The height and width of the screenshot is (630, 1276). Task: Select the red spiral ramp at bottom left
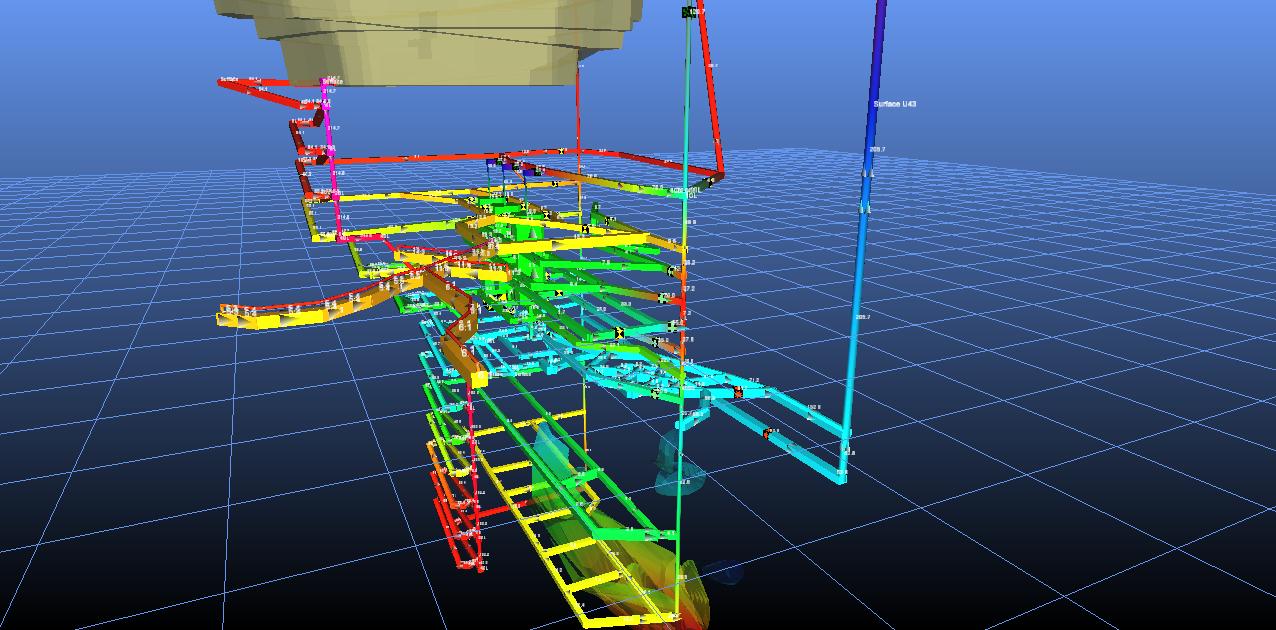coord(455,520)
